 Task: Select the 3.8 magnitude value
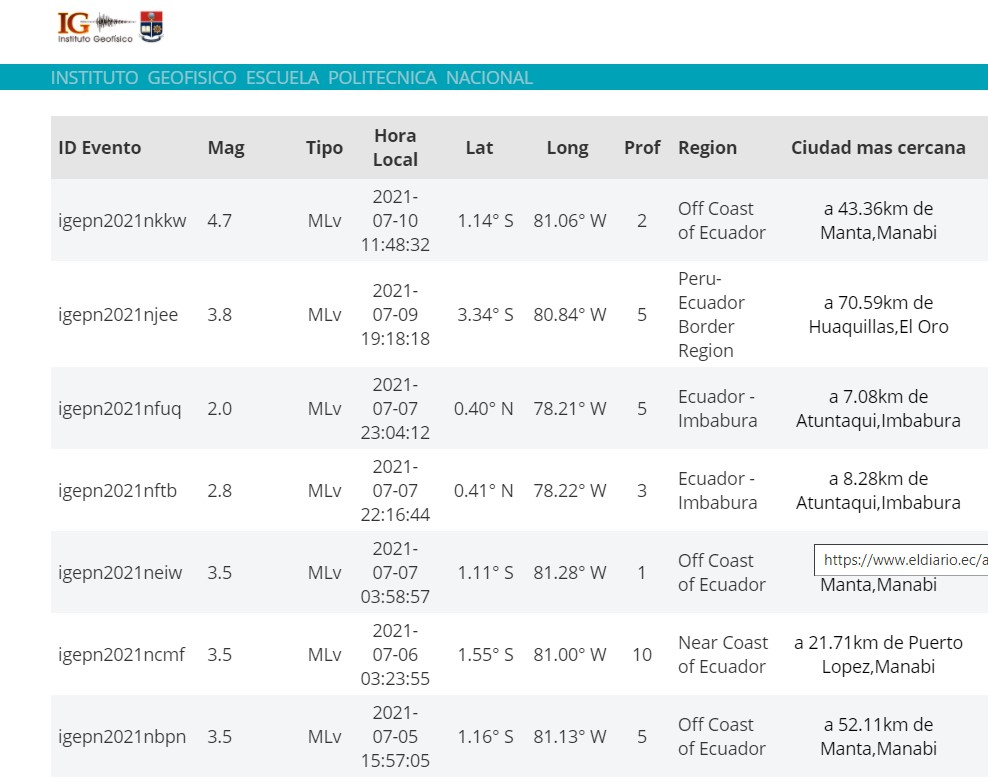pos(219,314)
